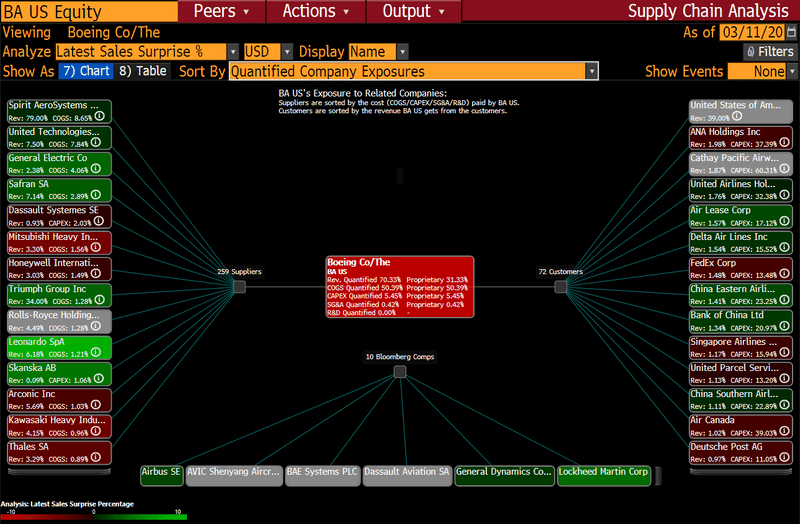Expand Sort By Quantified Company Exposures arrow
Screen dimensions: 800x524
592,71
